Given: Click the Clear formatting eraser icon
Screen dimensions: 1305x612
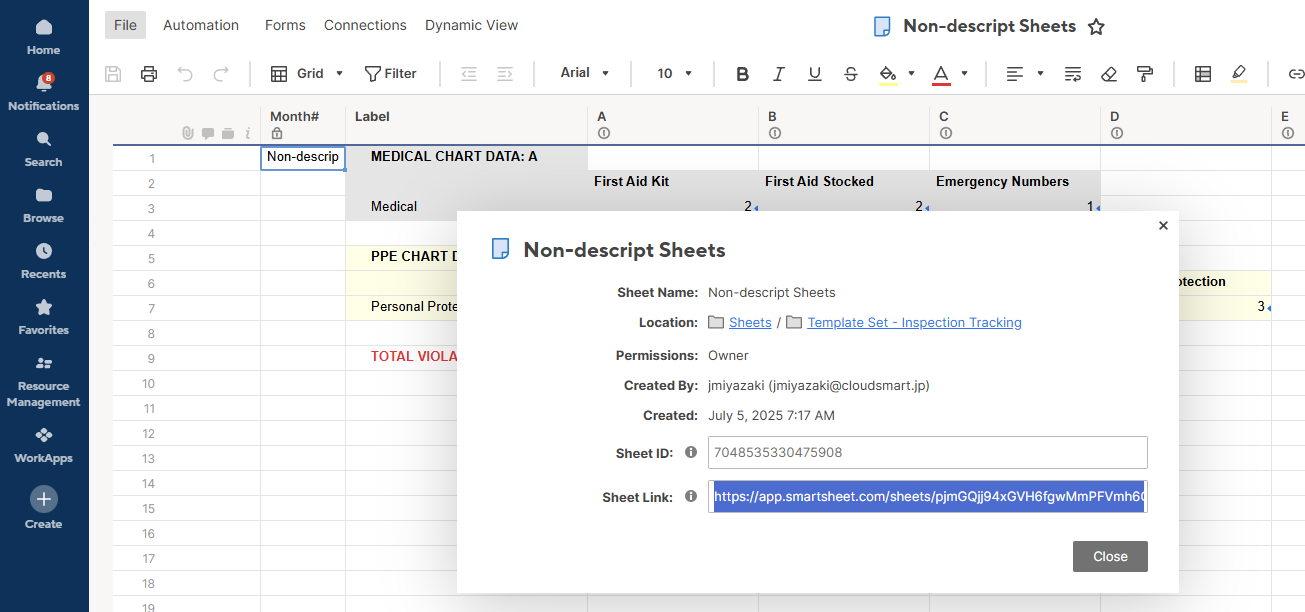Looking at the screenshot, I should (1108, 73).
